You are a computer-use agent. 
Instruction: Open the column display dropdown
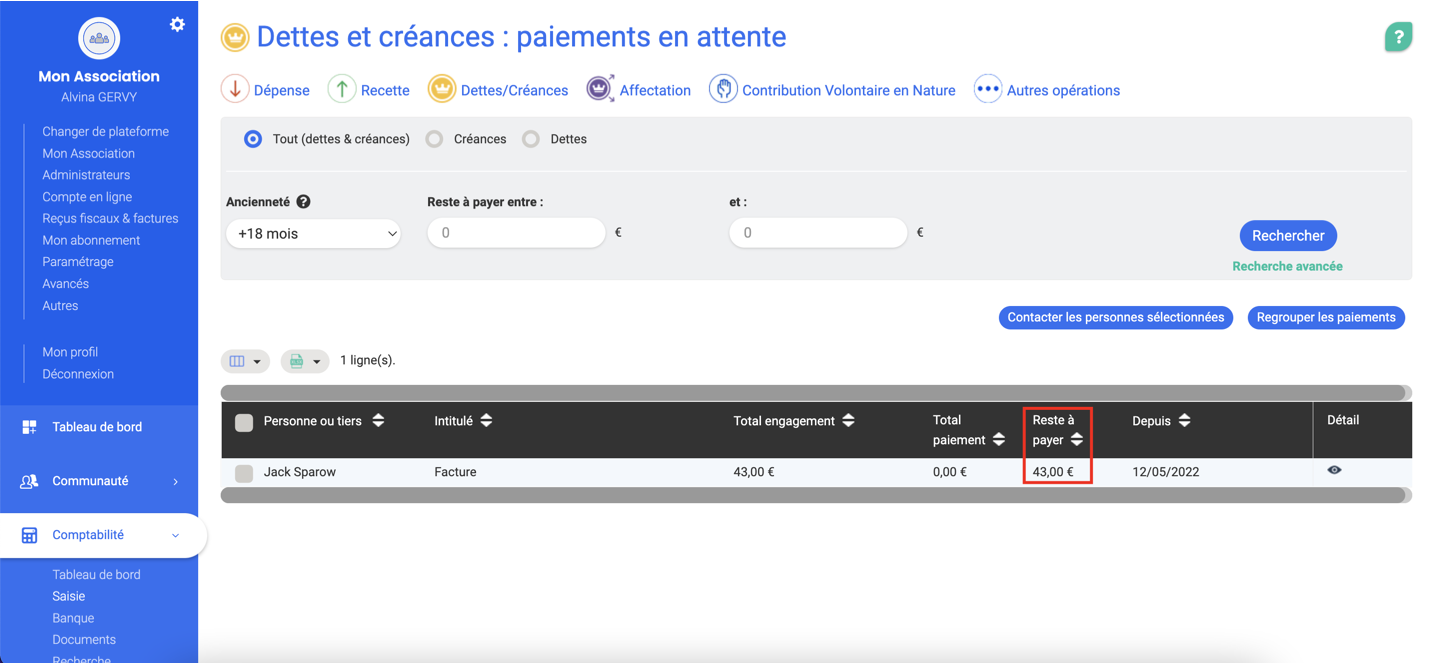pyautogui.click(x=245, y=361)
